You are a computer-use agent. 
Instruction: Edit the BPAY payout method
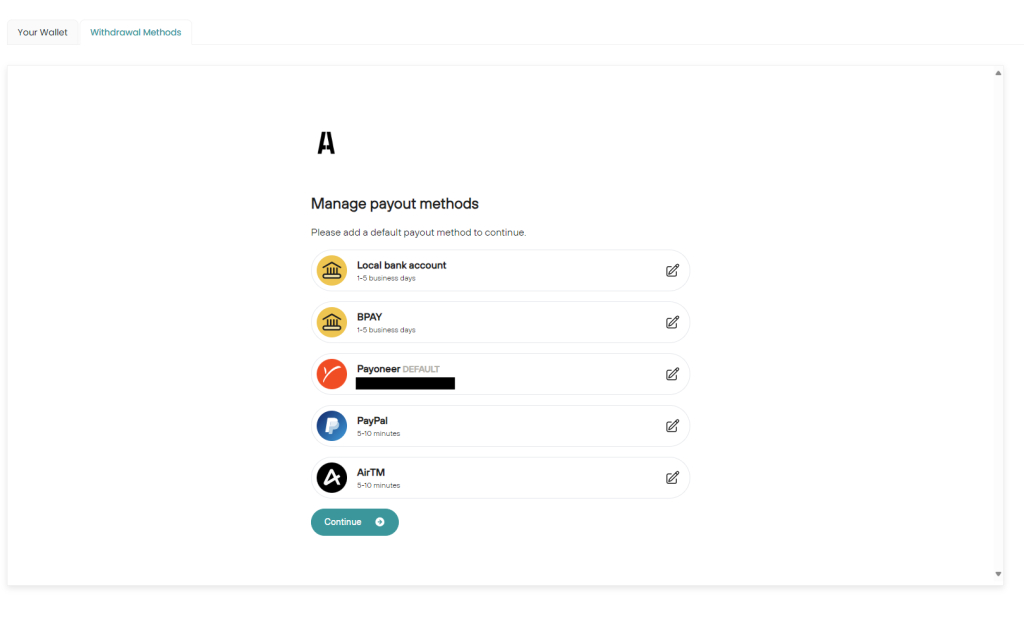tap(672, 322)
